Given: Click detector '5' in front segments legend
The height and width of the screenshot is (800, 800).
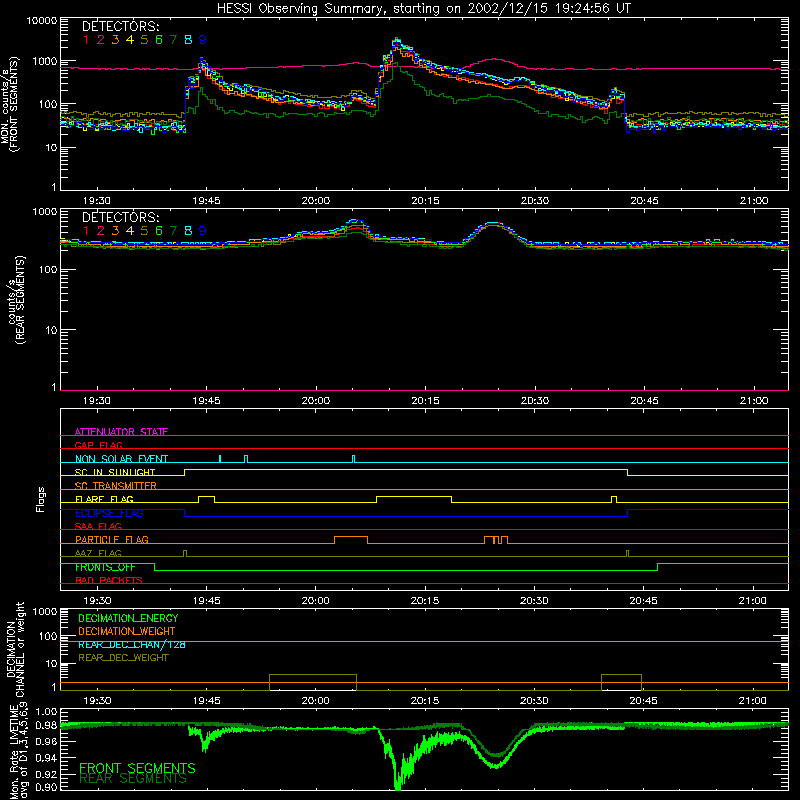Looking at the screenshot, I should (144, 40).
